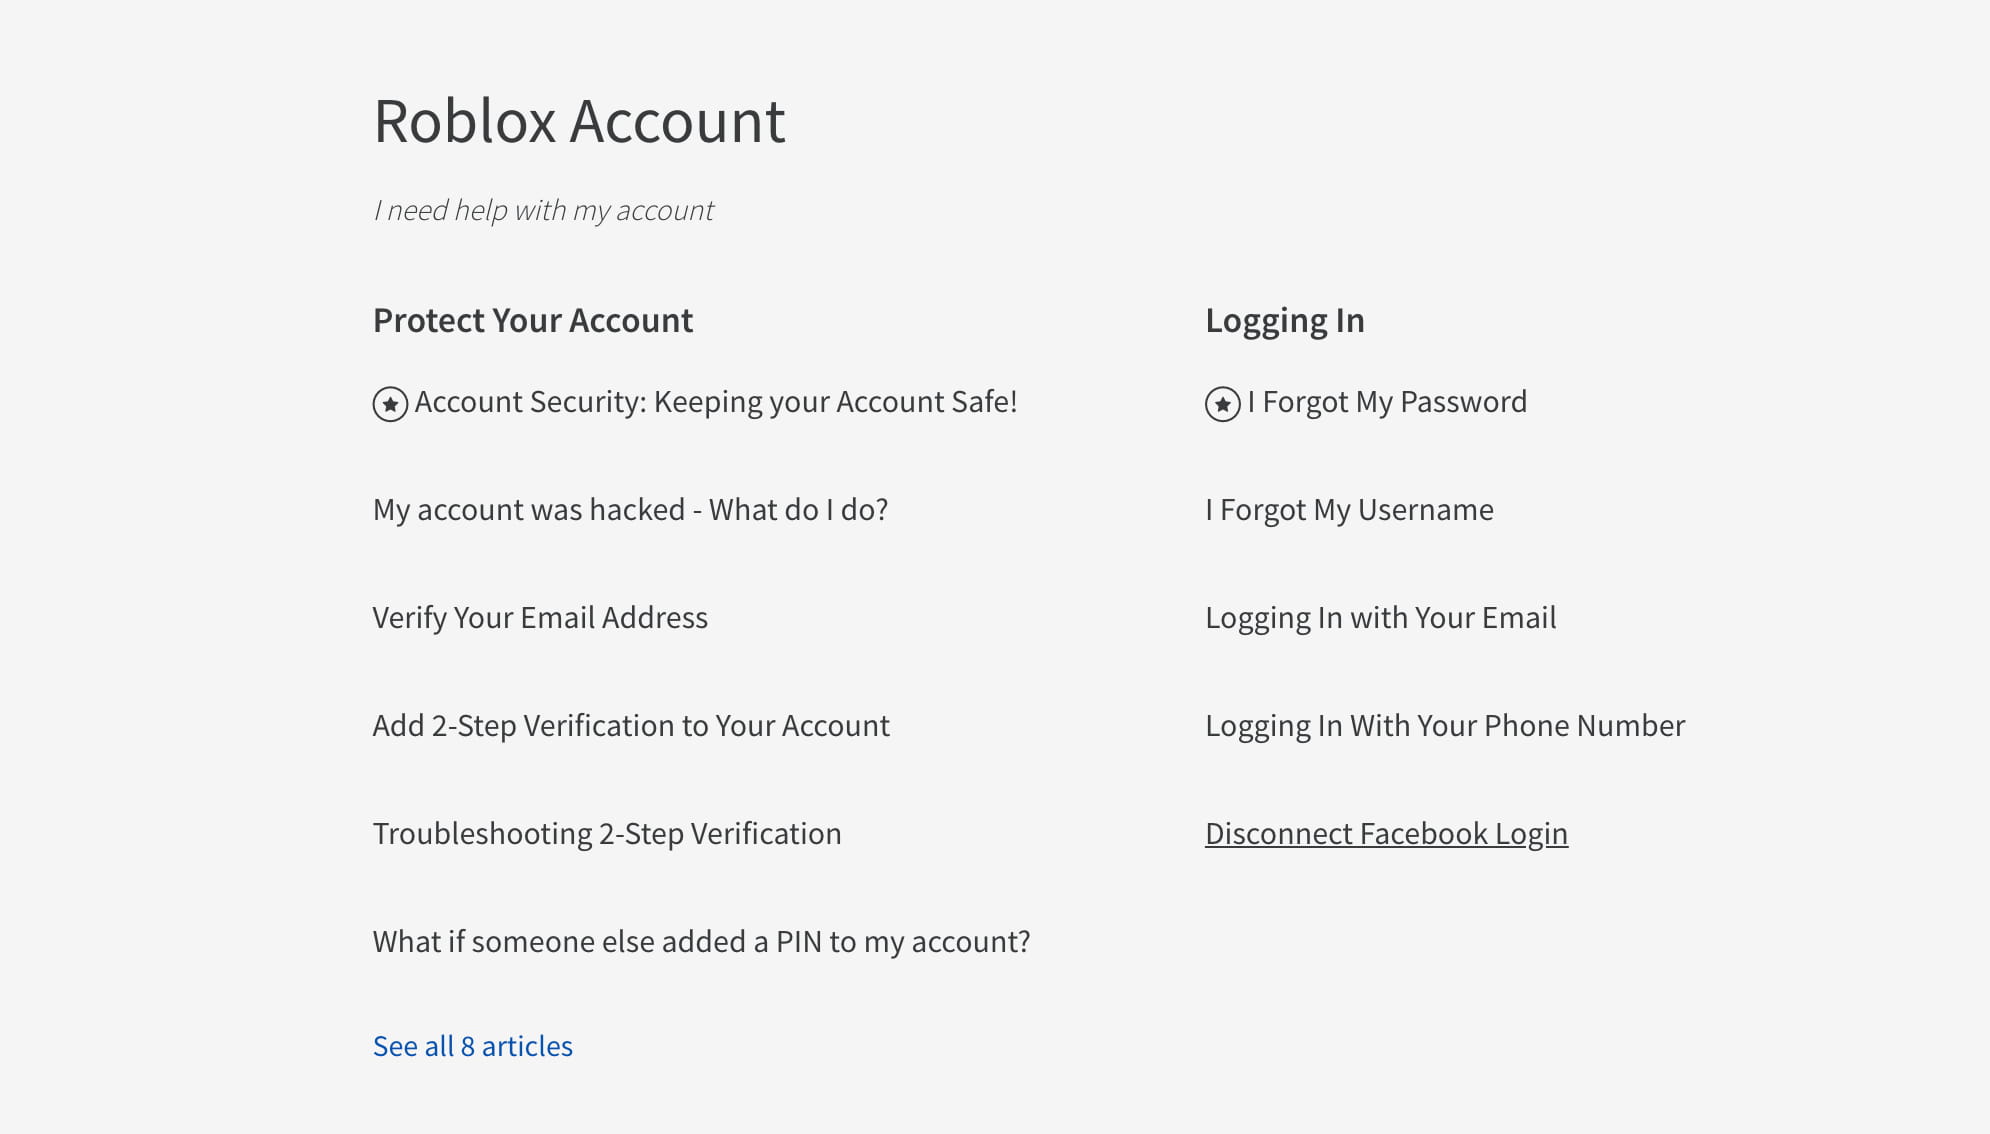Open the someone else added a PIN article

(701, 942)
